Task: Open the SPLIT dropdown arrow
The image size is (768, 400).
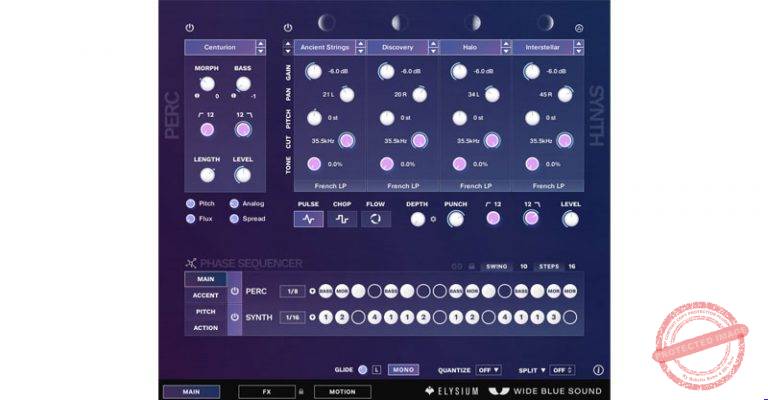Action: (x=543, y=370)
